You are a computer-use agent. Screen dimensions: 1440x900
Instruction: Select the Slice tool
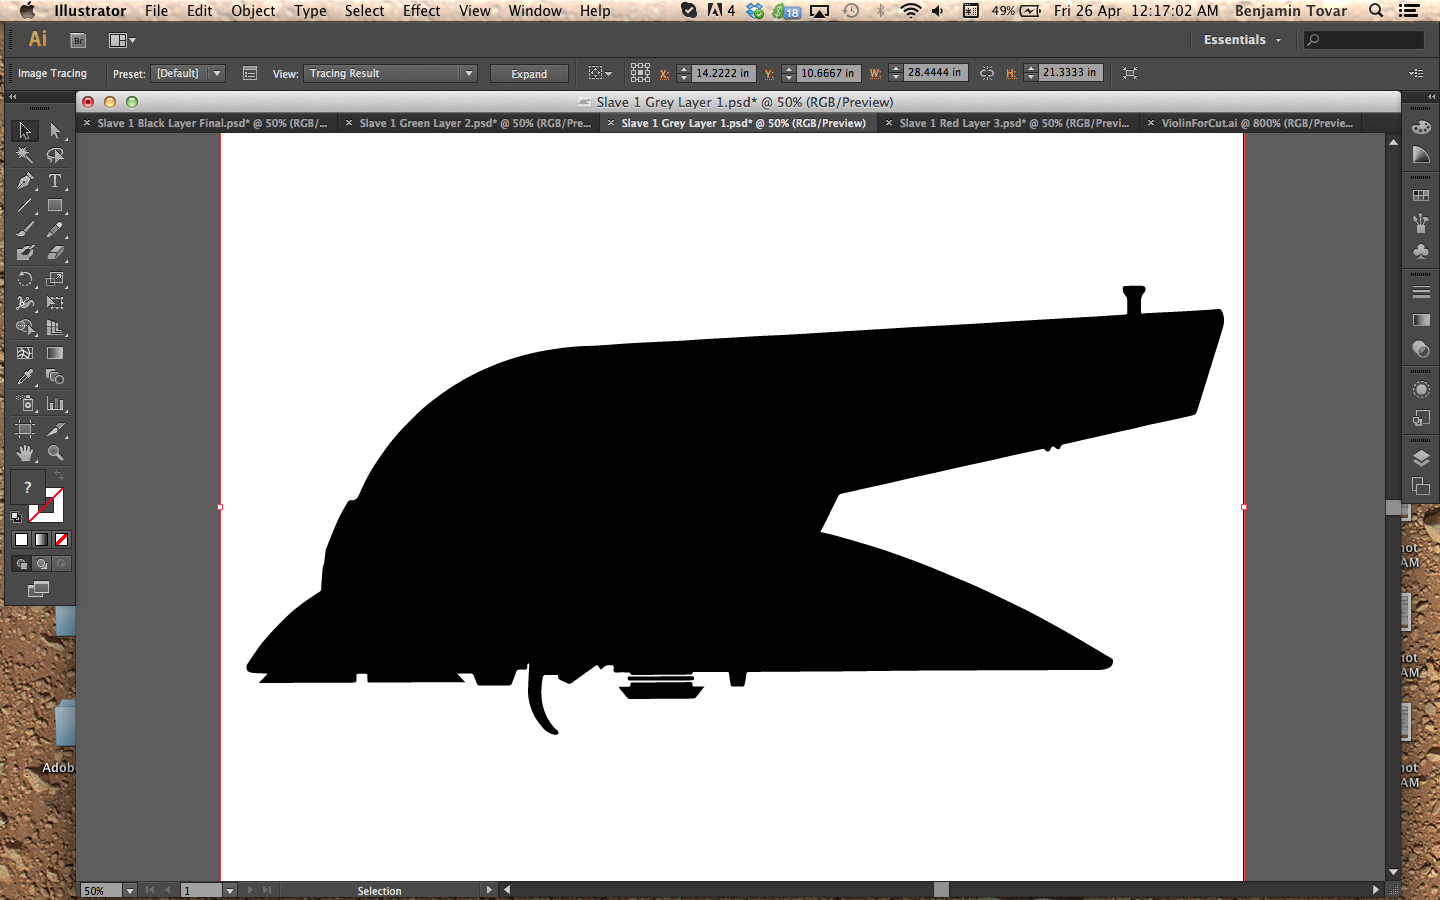(x=55, y=429)
